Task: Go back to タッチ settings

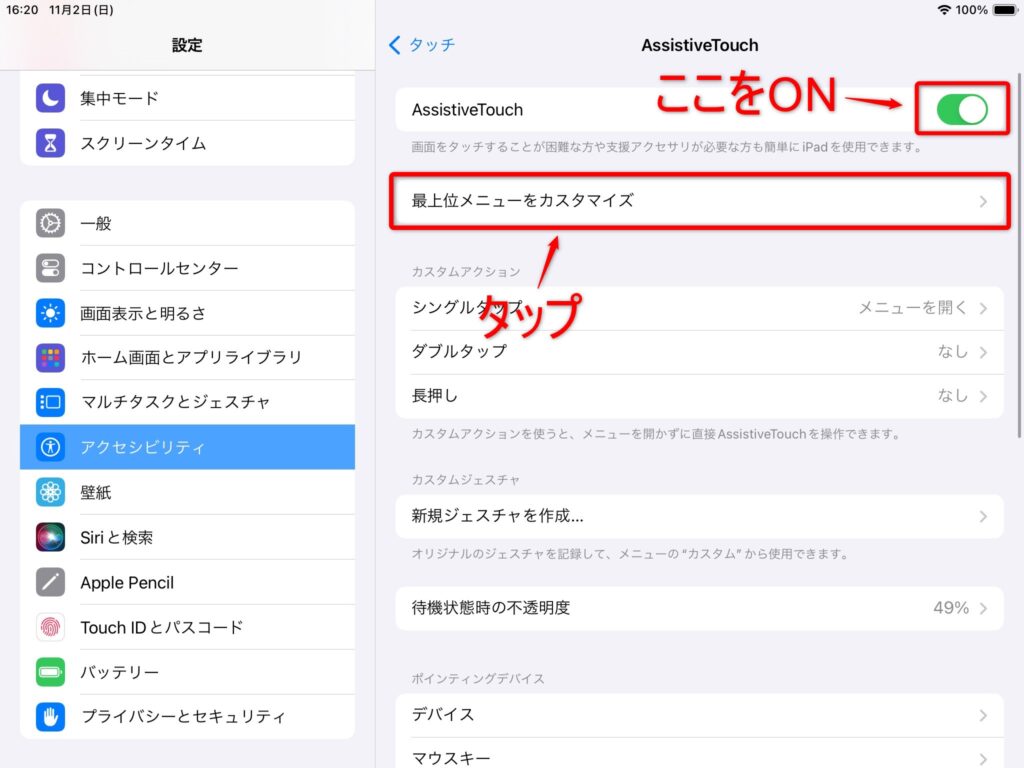Action: click(x=422, y=45)
